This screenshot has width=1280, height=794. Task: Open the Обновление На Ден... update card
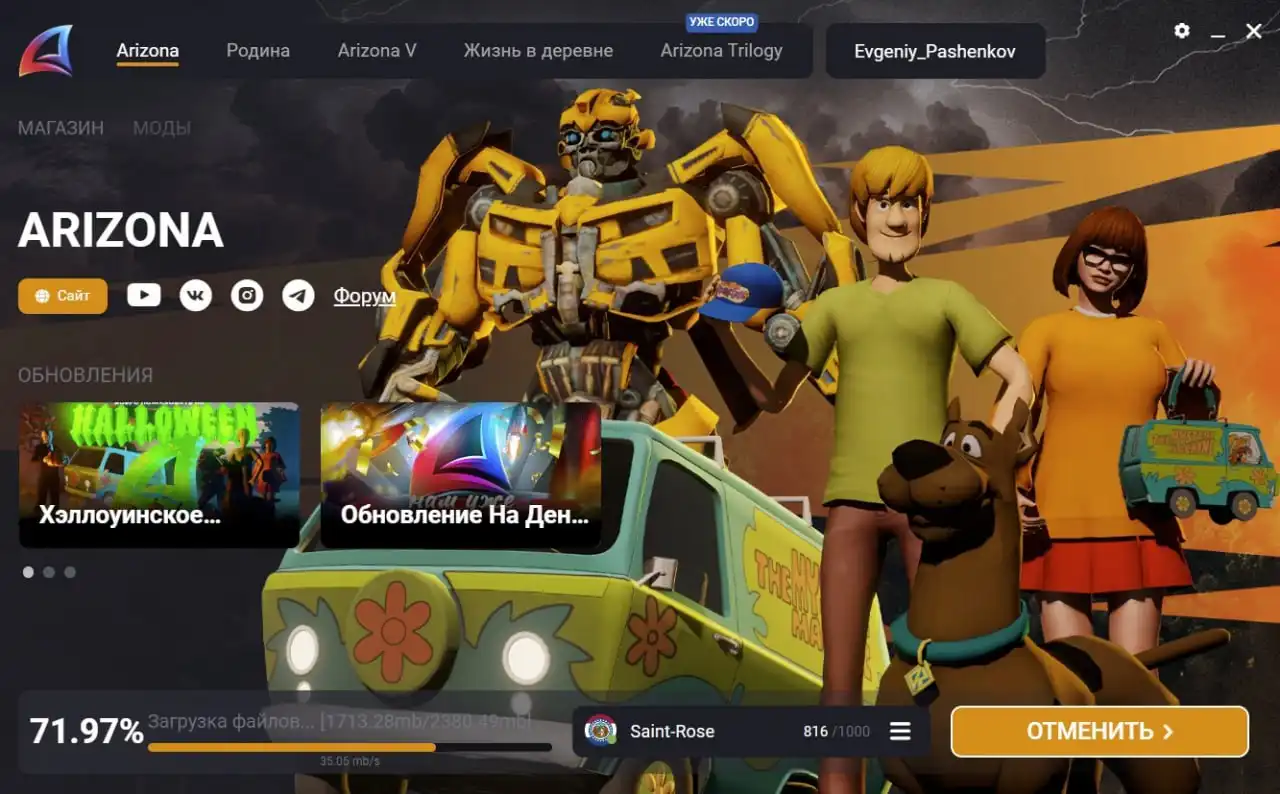461,475
